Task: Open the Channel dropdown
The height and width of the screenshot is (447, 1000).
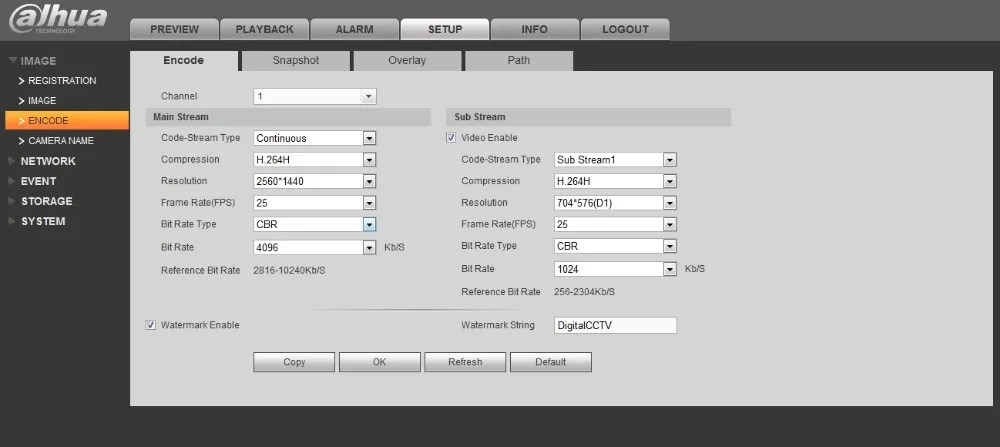Action: click(315, 96)
